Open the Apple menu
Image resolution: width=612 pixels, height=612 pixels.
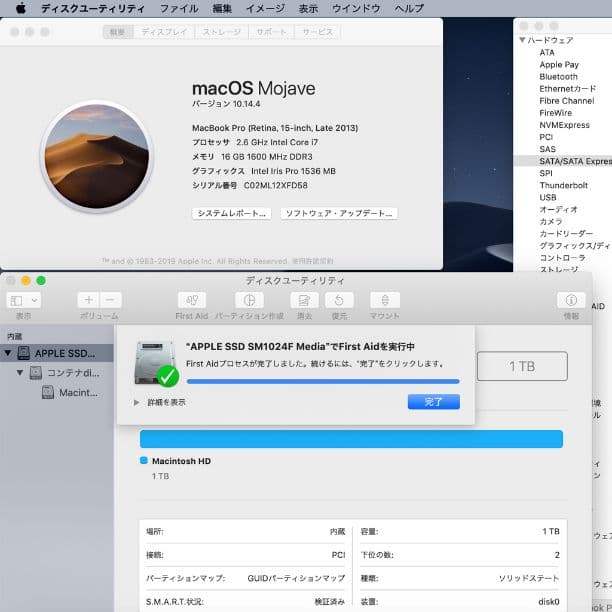[x=21, y=8]
